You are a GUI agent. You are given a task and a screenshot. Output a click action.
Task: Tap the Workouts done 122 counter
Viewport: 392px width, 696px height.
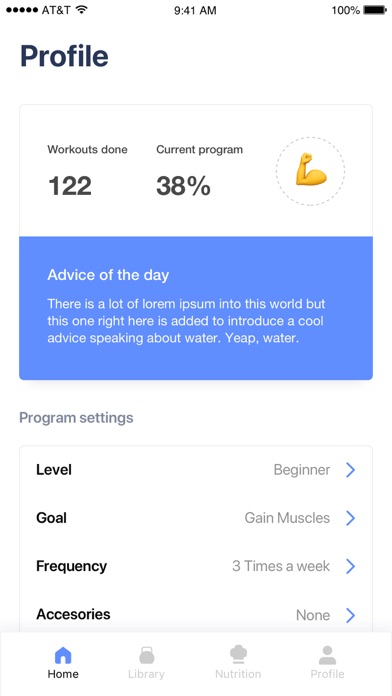pos(87,171)
